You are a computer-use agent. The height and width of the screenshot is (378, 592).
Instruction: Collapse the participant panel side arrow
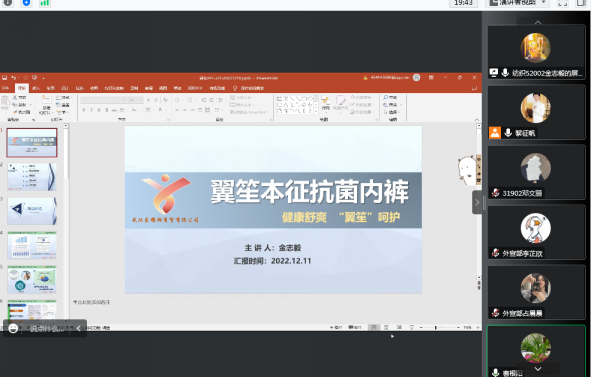(x=477, y=202)
